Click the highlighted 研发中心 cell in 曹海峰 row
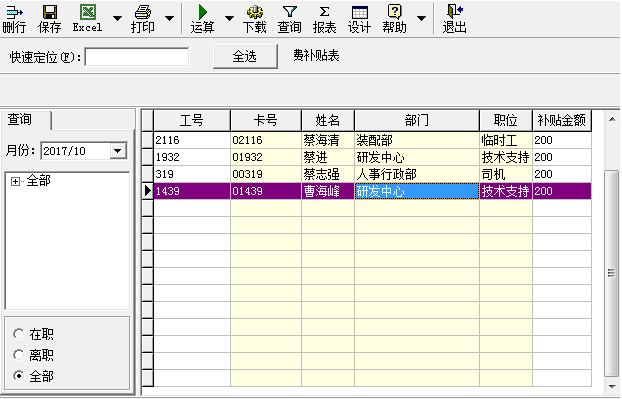The height and width of the screenshot is (399, 622). tap(417, 191)
